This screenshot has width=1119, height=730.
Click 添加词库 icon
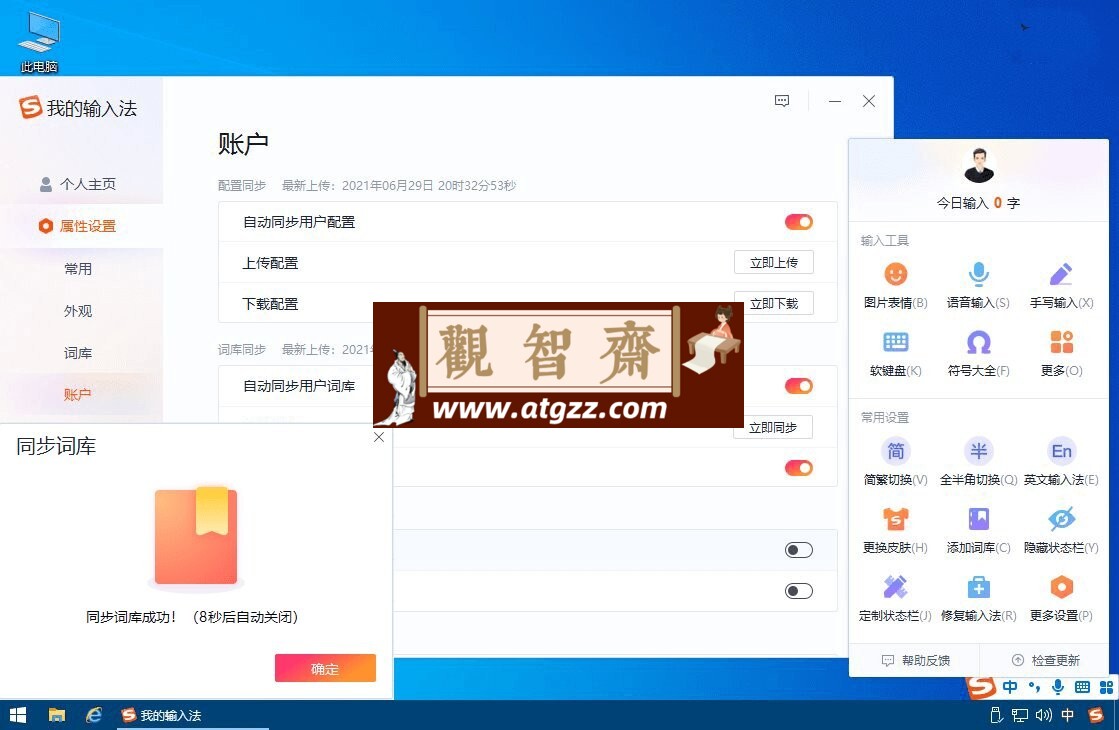click(978, 519)
